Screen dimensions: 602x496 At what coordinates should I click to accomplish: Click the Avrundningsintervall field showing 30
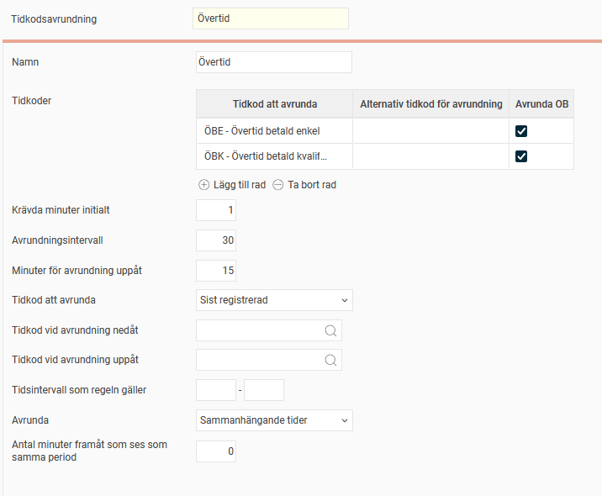point(216,240)
